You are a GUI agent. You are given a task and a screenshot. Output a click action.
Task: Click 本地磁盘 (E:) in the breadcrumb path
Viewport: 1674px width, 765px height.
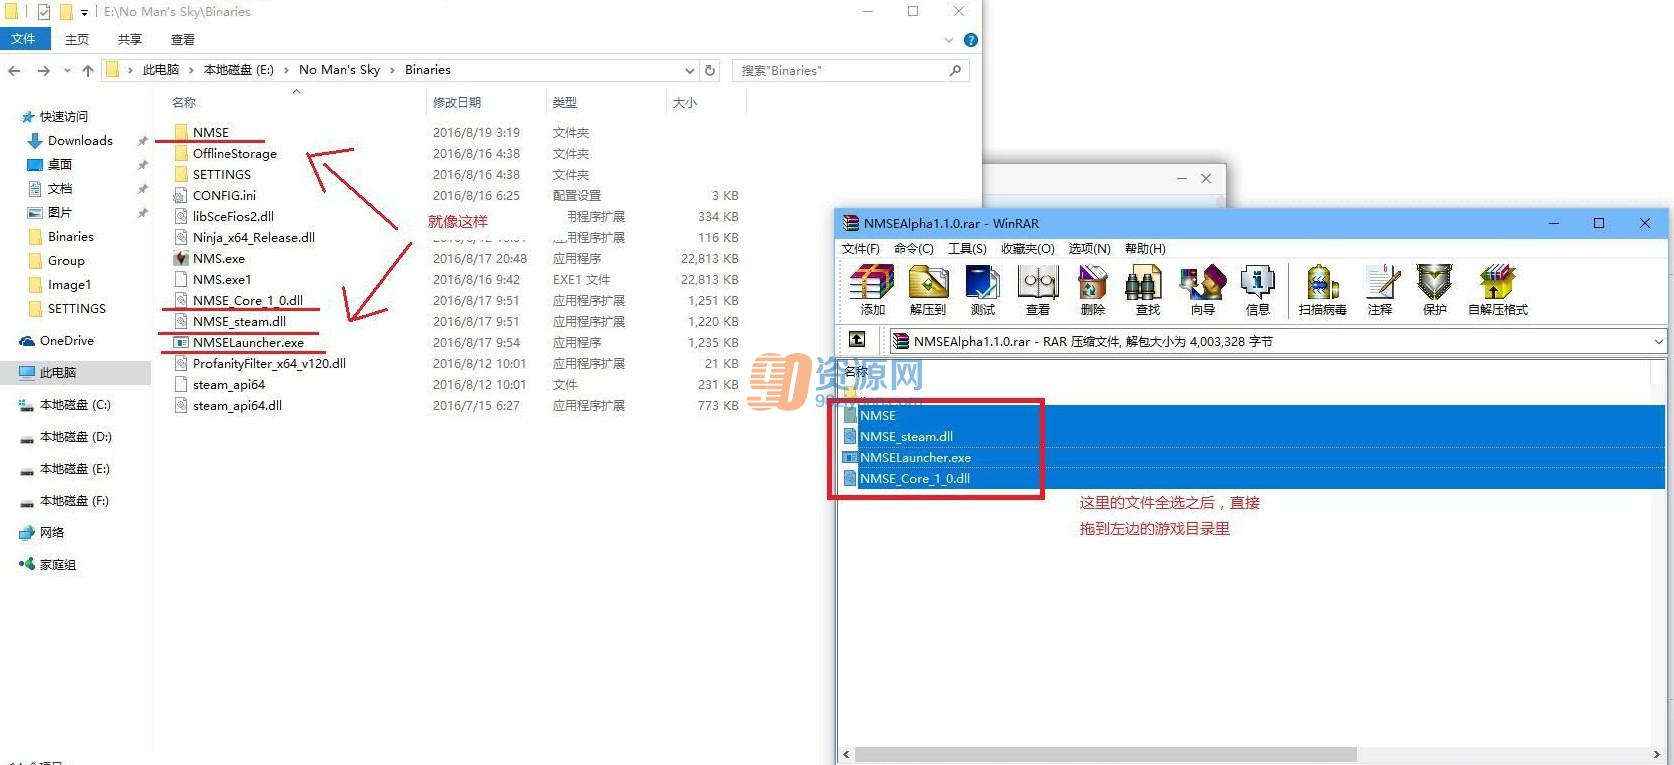pyautogui.click(x=239, y=70)
